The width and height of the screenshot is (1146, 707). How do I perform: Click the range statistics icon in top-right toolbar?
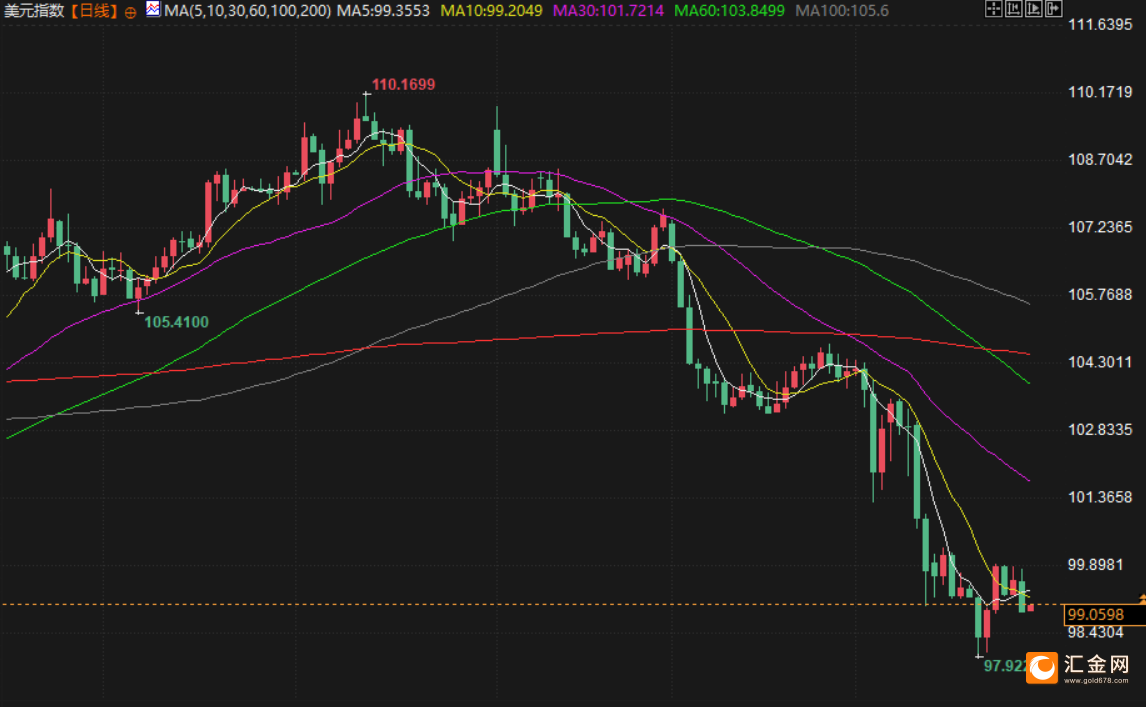1014,9
